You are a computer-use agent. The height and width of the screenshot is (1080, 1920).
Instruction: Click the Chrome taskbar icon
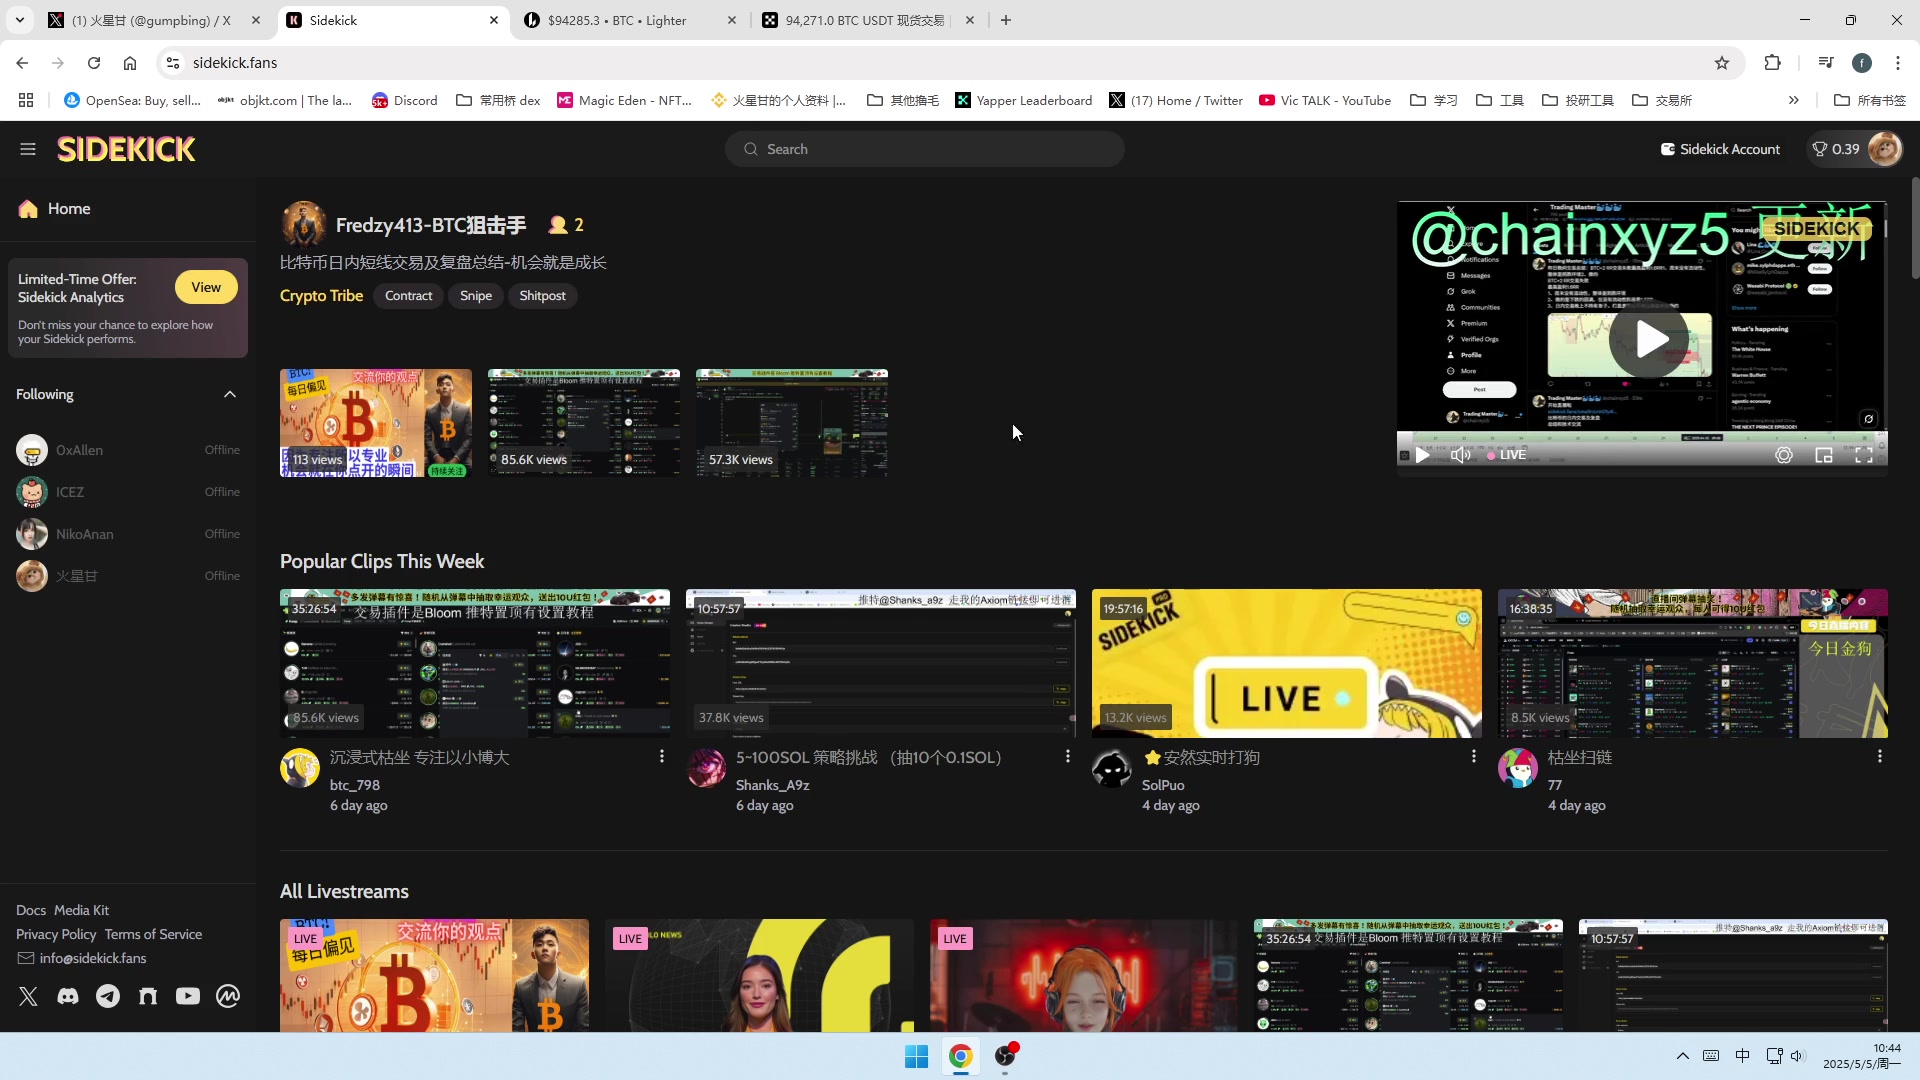tap(961, 1057)
